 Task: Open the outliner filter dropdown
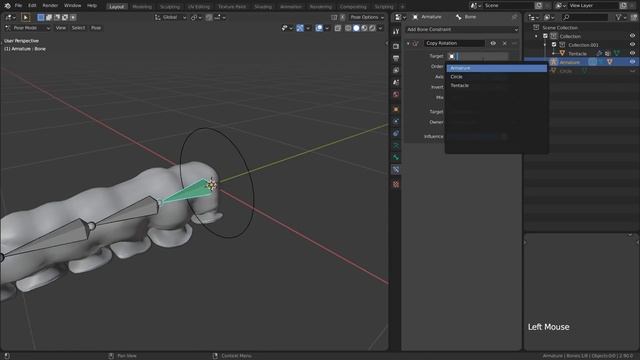point(621,17)
